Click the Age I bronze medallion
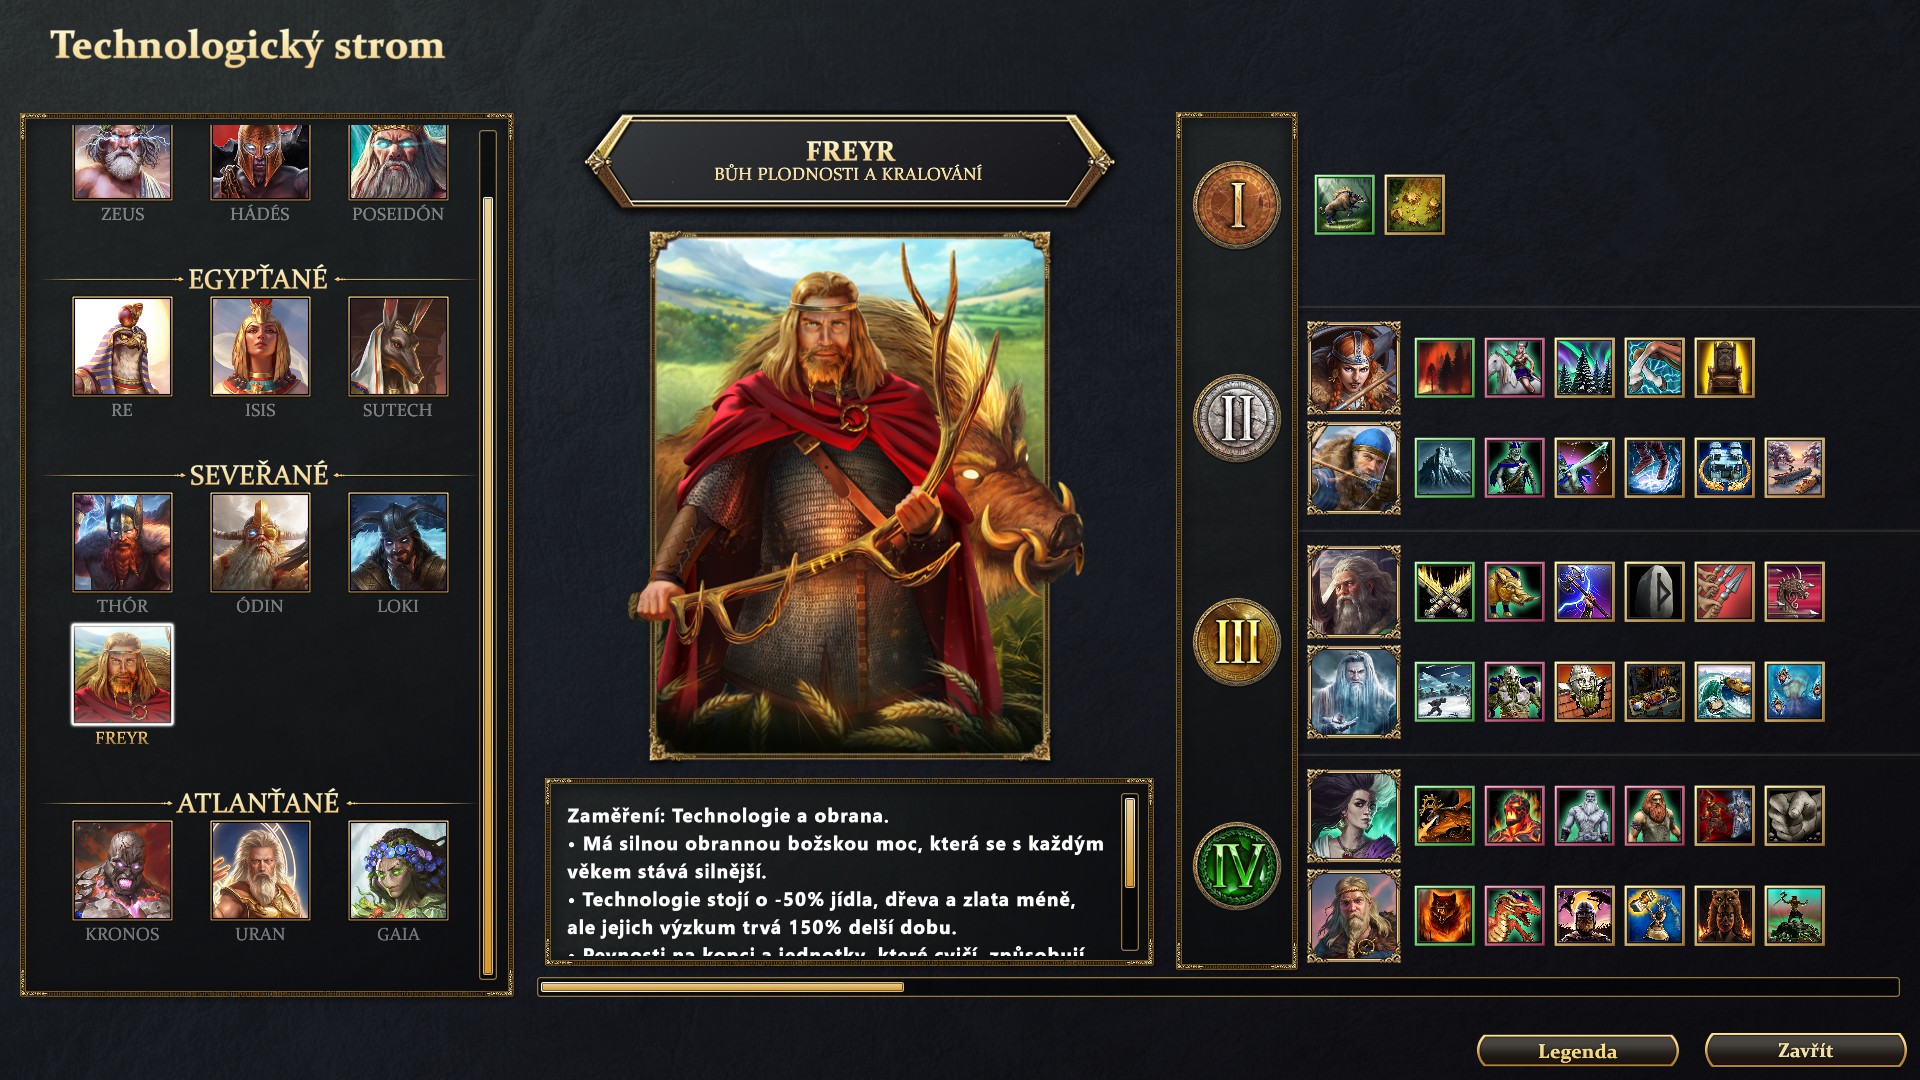 (1237, 205)
